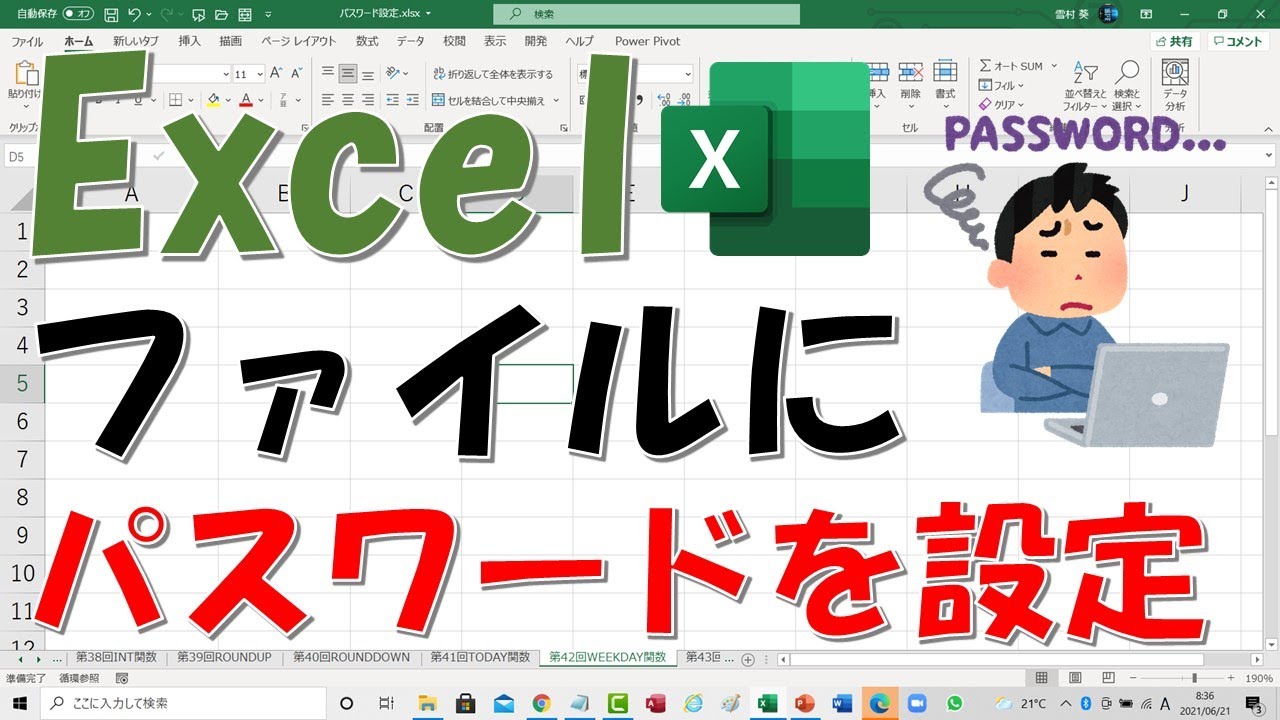The image size is (1280, 720).
Task: Click the search (検索) box in title bar
Action: click(x=646, y=14)
